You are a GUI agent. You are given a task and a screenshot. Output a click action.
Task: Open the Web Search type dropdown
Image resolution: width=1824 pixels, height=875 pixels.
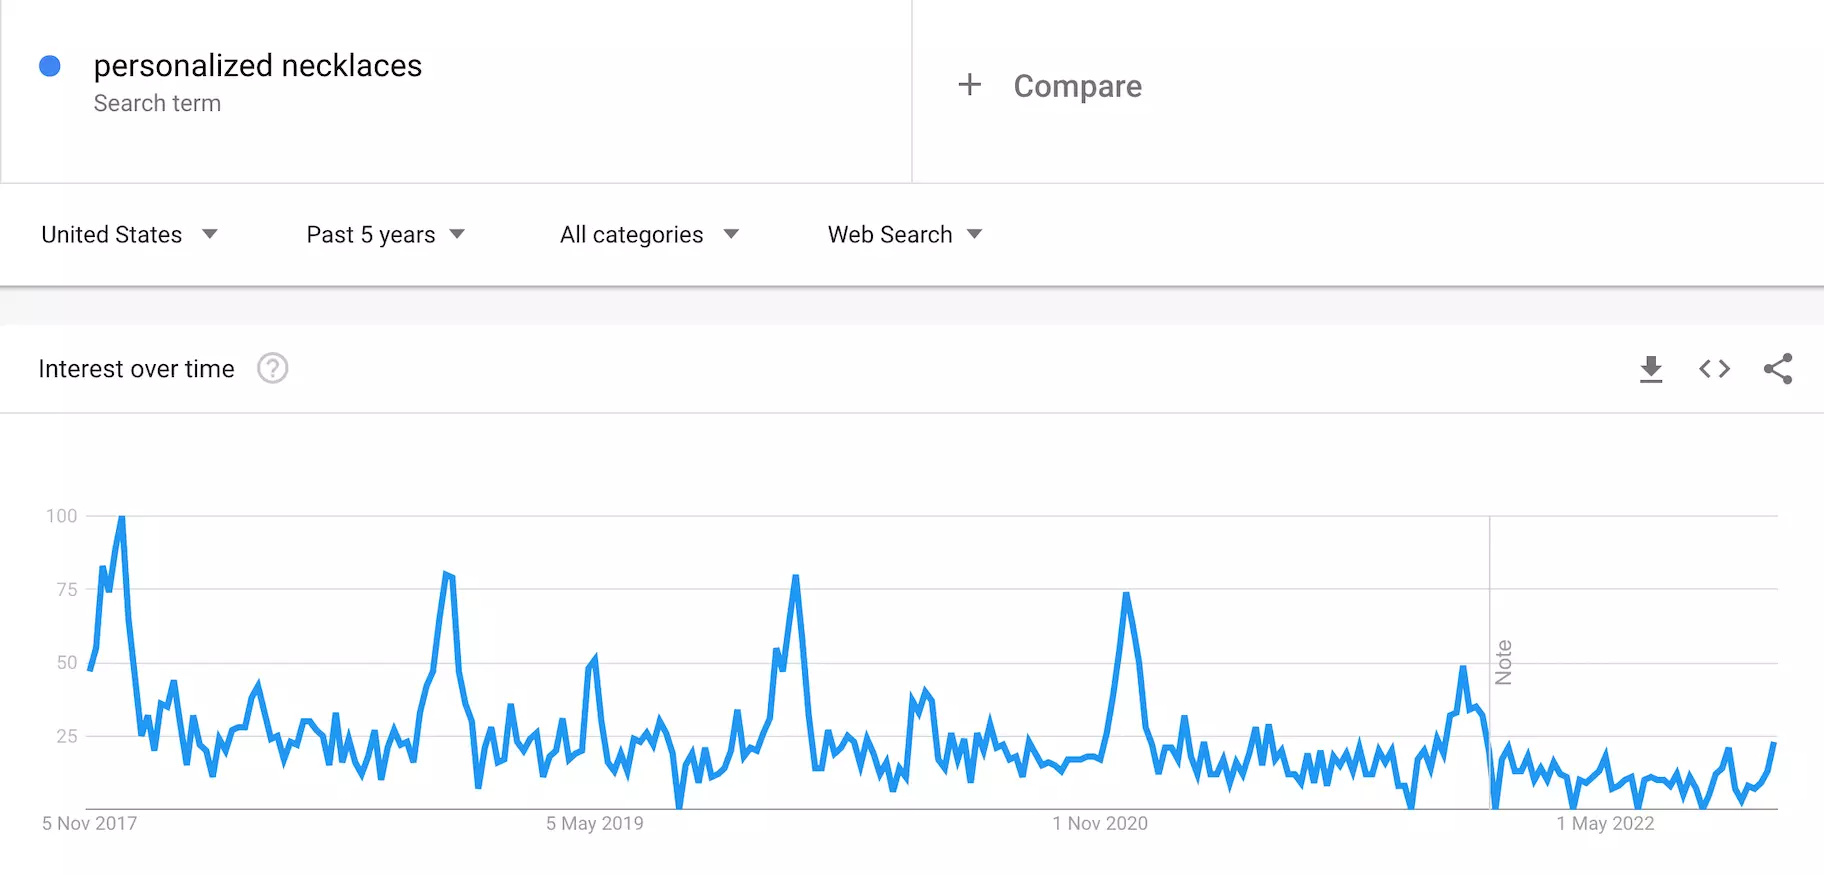(905, 235)
